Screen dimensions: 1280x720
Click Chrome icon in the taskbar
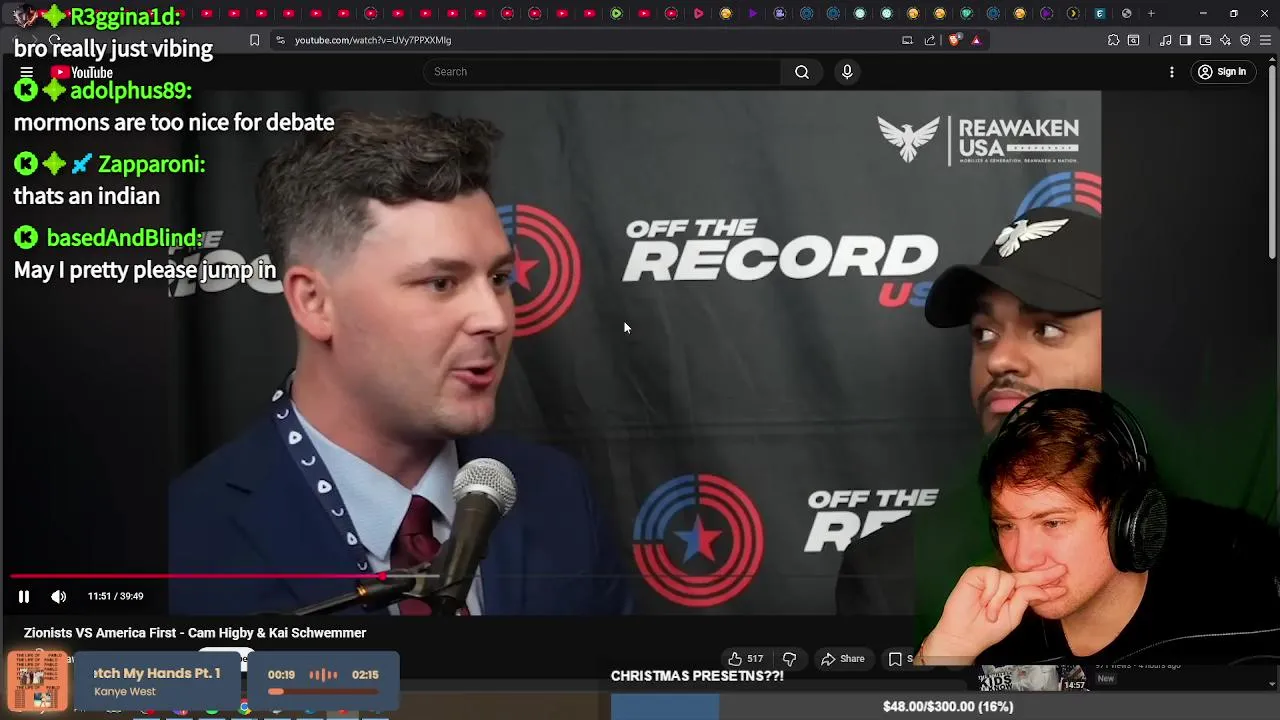(244, 708)
